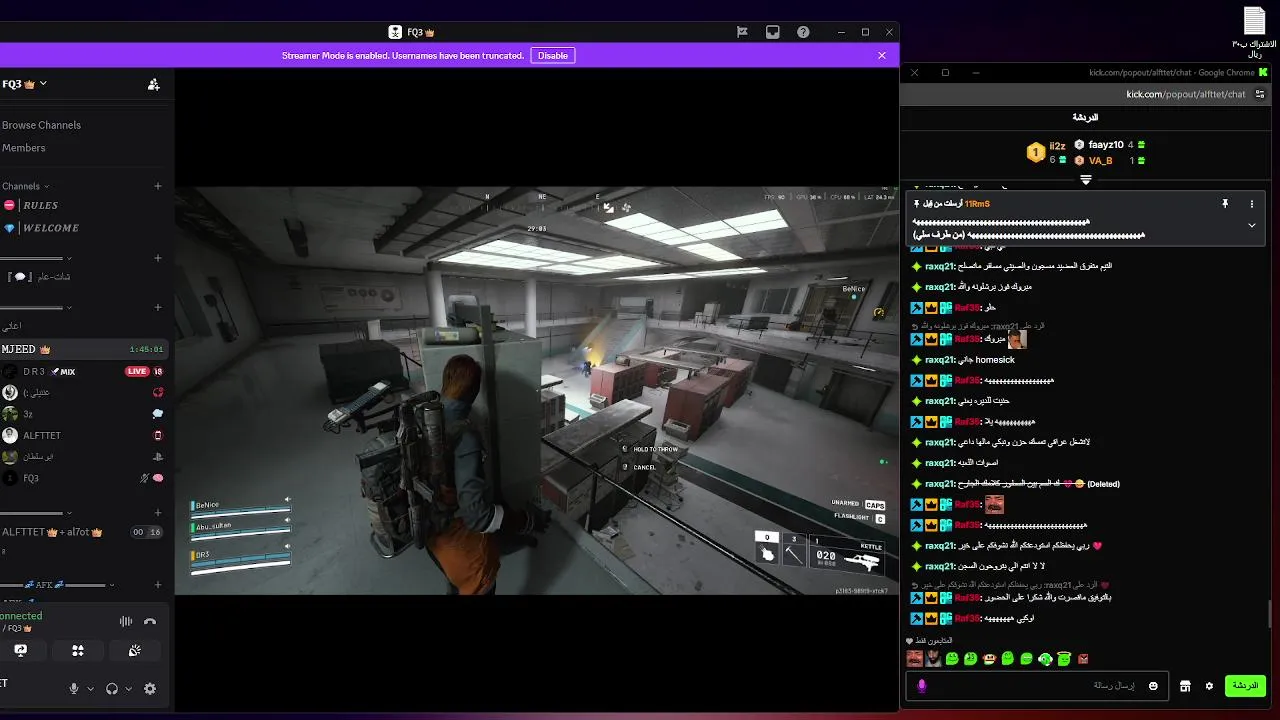The image size is (1280, 720).
Task: Click the share your screen button
Action: point(20,650)
